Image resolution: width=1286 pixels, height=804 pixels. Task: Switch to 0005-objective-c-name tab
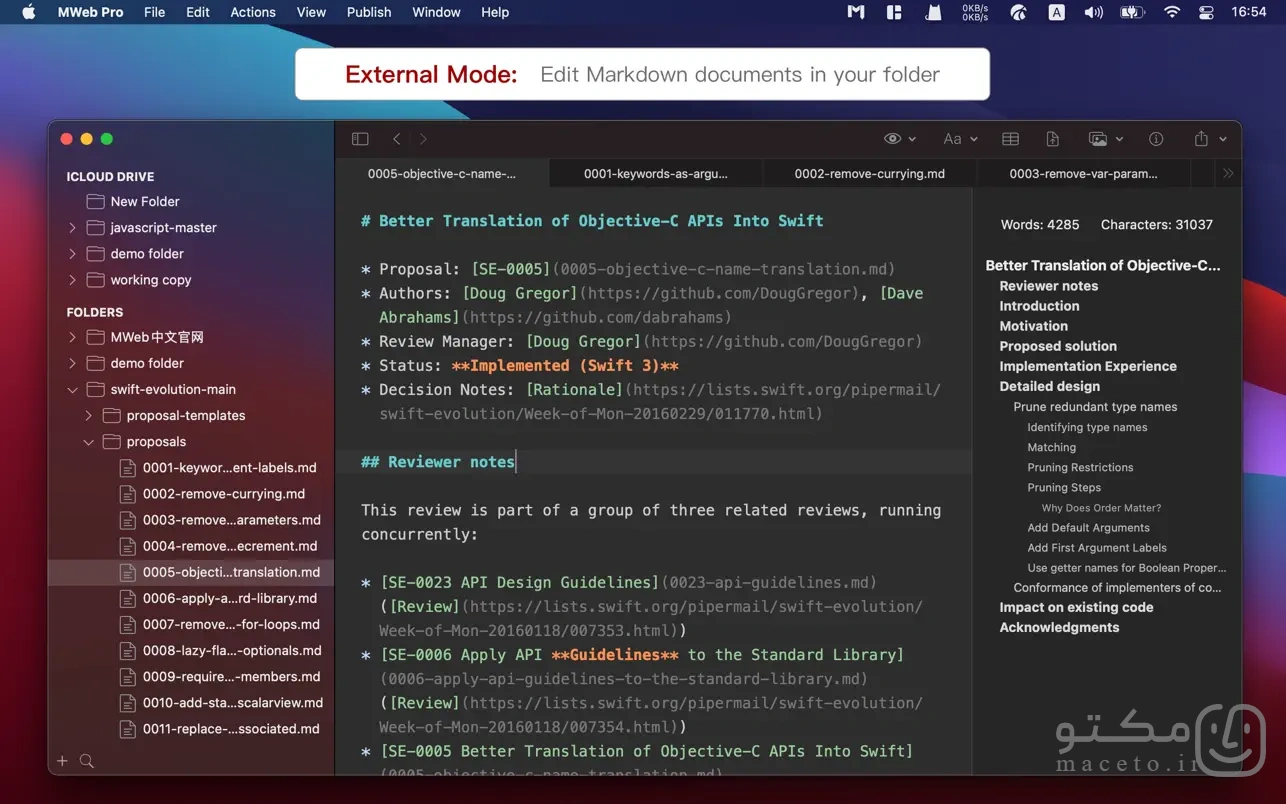pos(442,173)
